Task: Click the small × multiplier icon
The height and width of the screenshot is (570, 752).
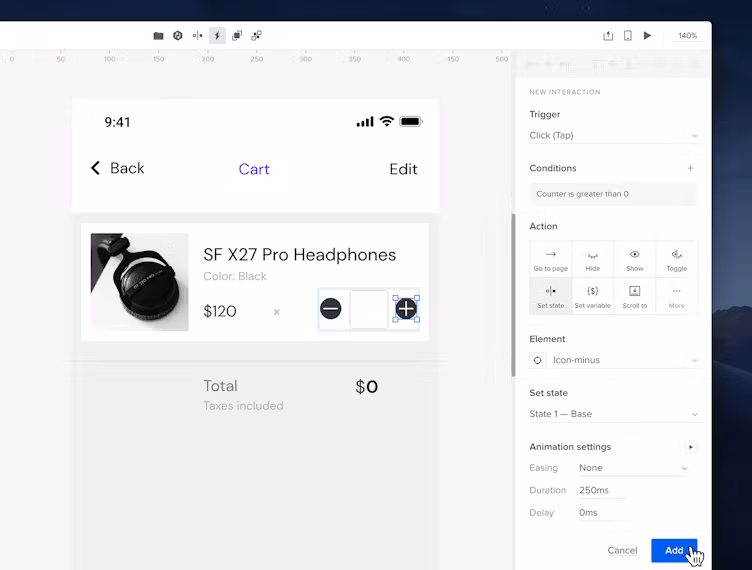Action: point(277,312)
